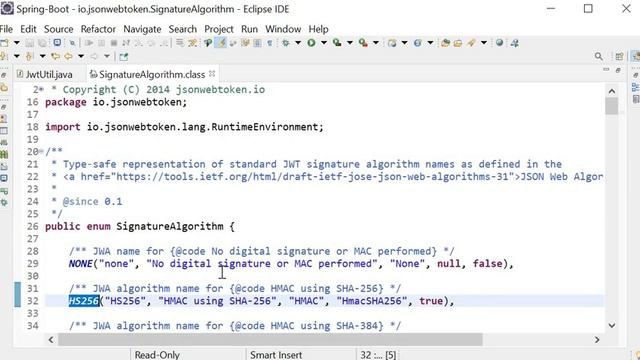640x360 pixels.
Task: Open the Run menu
Action: tap(249, 29)
